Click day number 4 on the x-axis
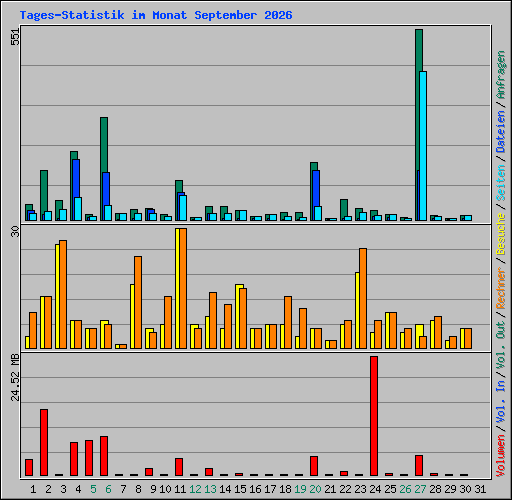 click(x=78, y=489)
